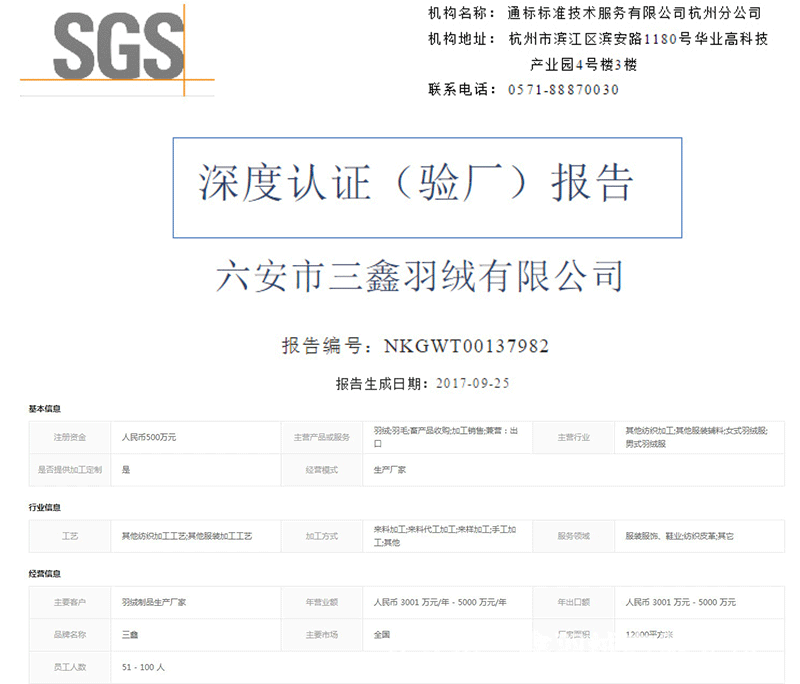The height and width of the screenshot is (684, 800).
Task: Click the brand value 三鑫
Action: (130, 635)
